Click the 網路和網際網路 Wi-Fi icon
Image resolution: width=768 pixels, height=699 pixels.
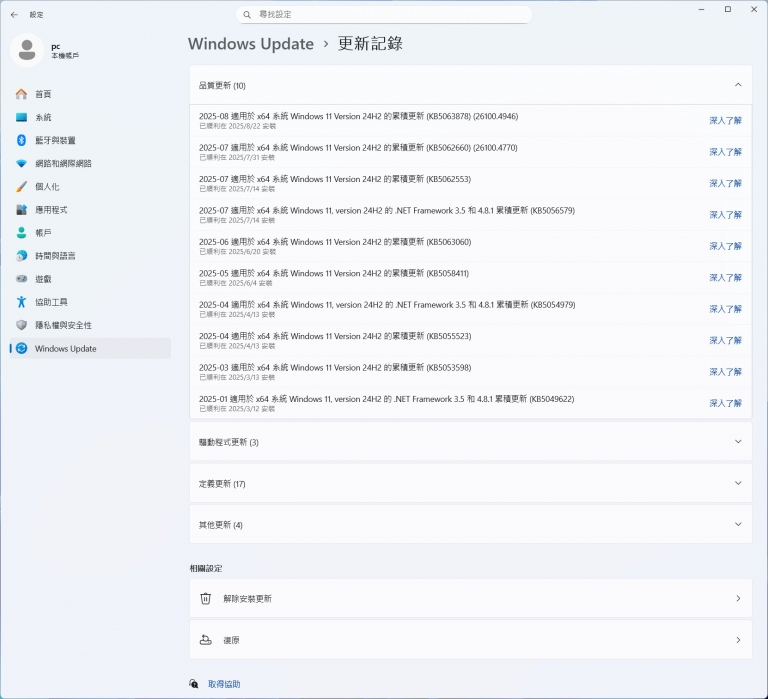[21, 163]
